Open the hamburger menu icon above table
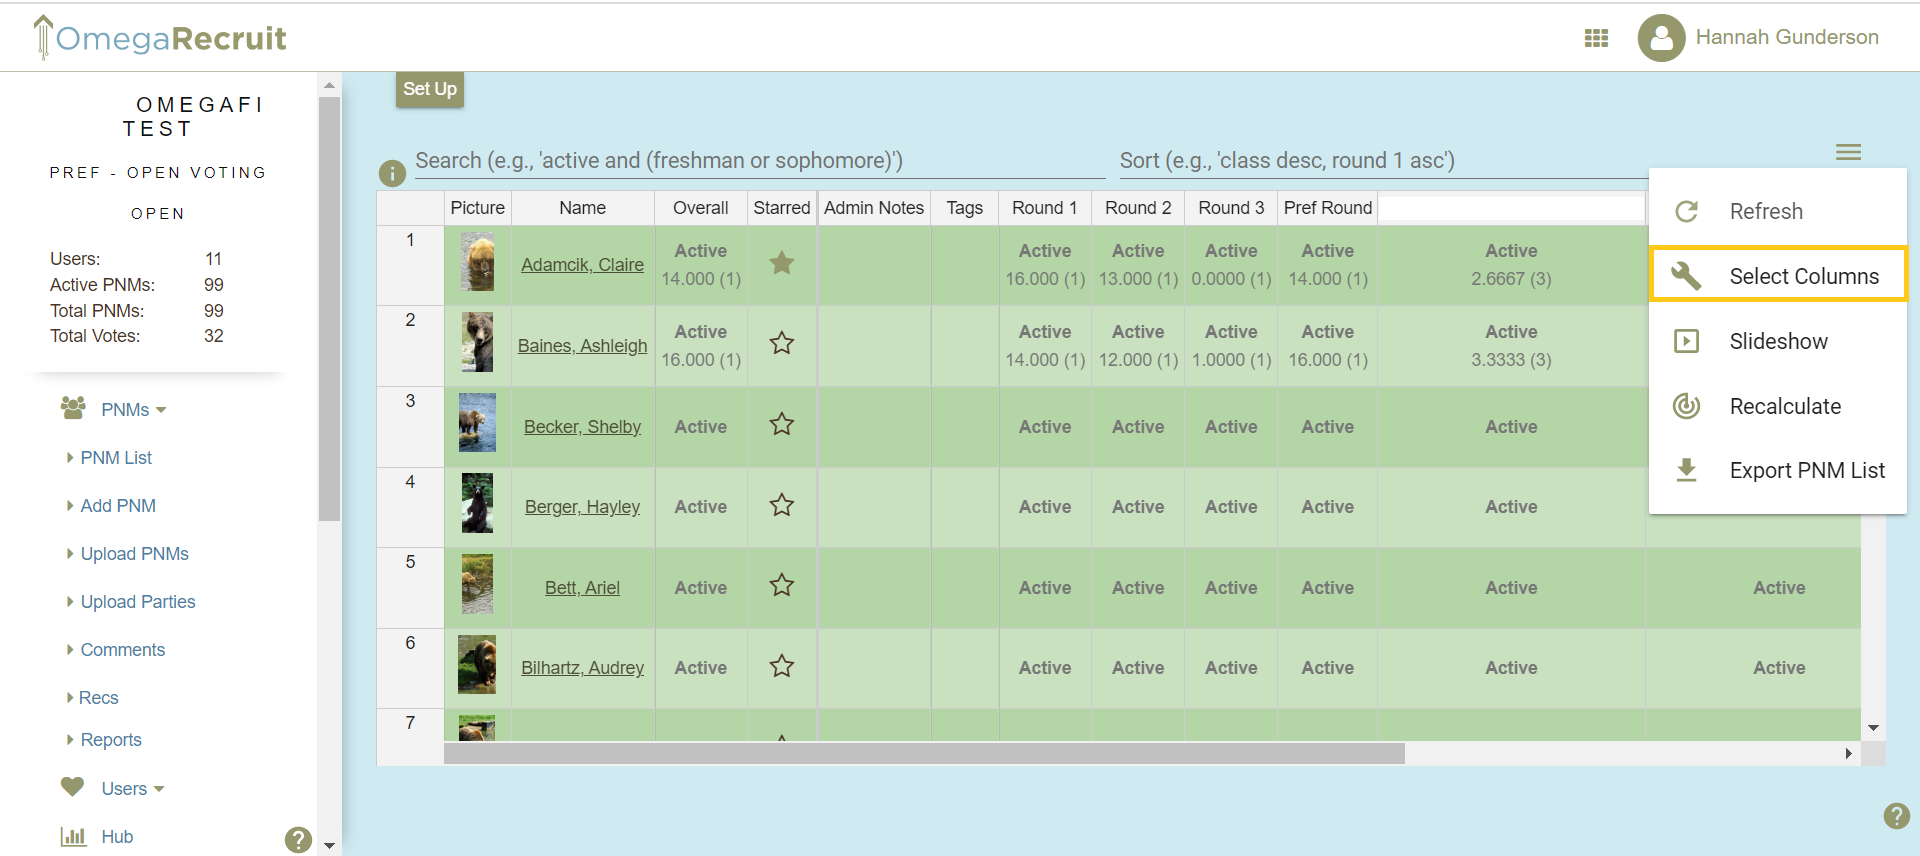The height and width of the screenshot is (856, 1920). click(x=1848, y=152)
